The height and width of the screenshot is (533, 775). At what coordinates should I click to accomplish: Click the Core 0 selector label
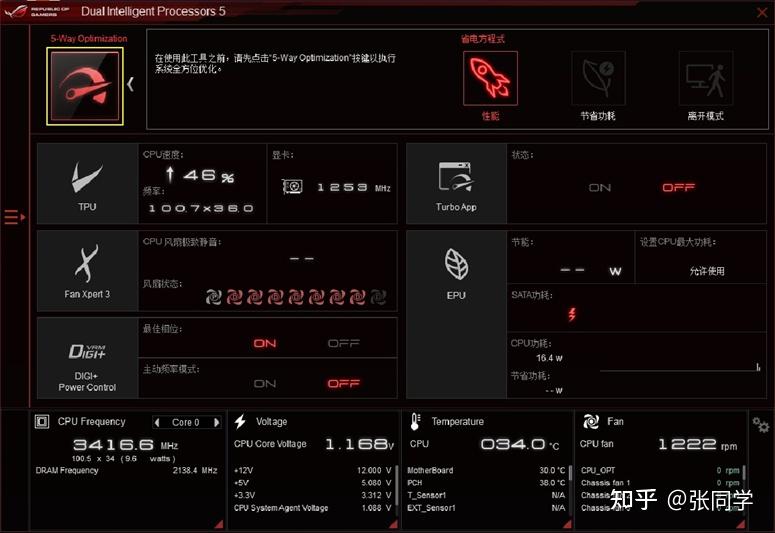186,422
